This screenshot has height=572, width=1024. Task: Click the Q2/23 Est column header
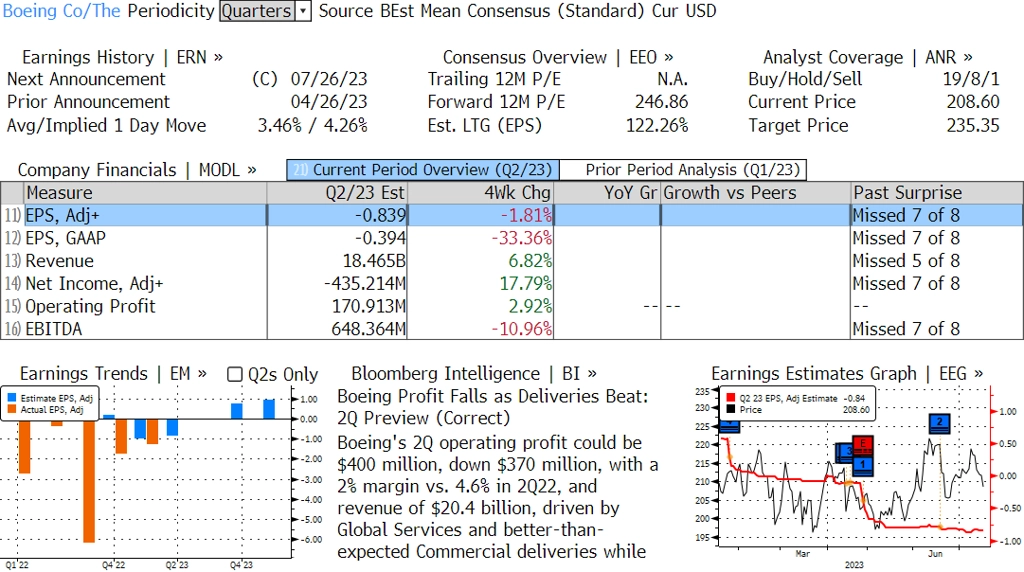(337, 193)
